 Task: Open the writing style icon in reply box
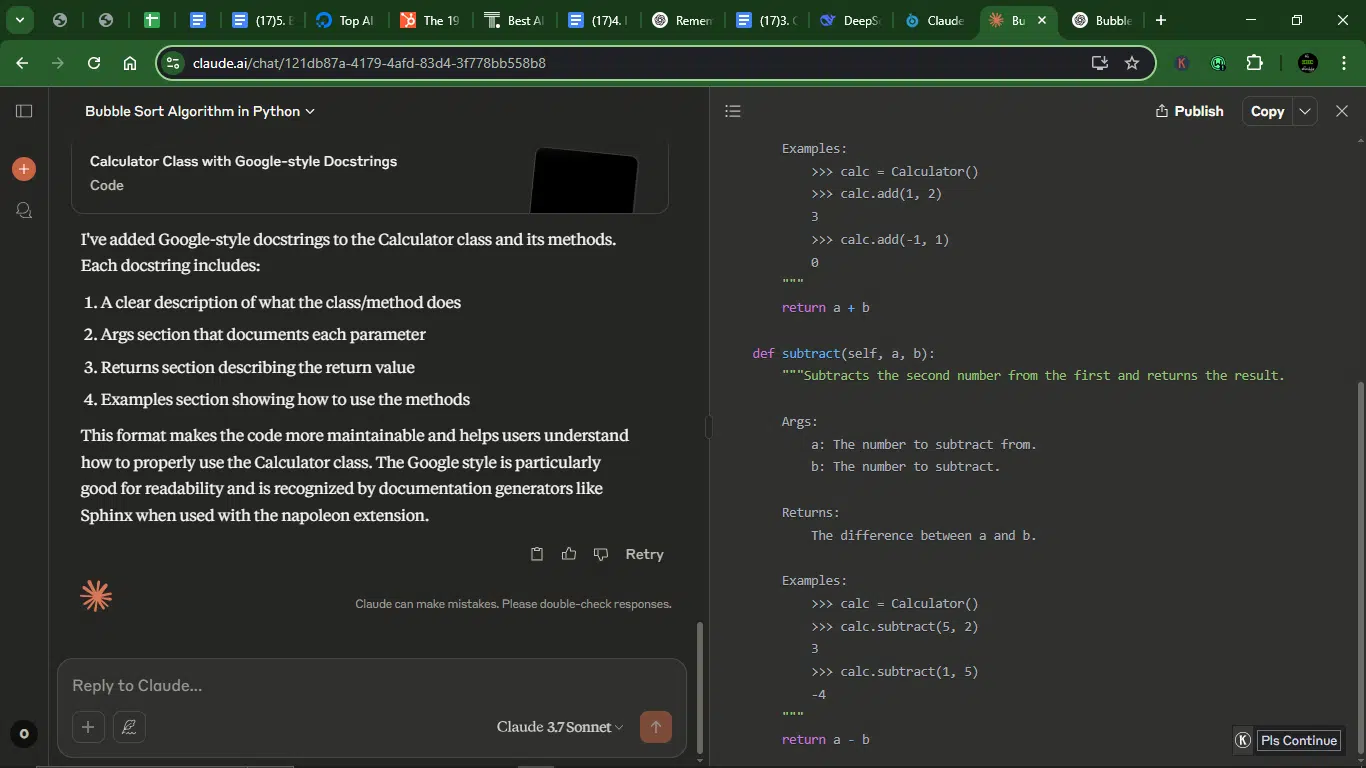coord(129,727)
